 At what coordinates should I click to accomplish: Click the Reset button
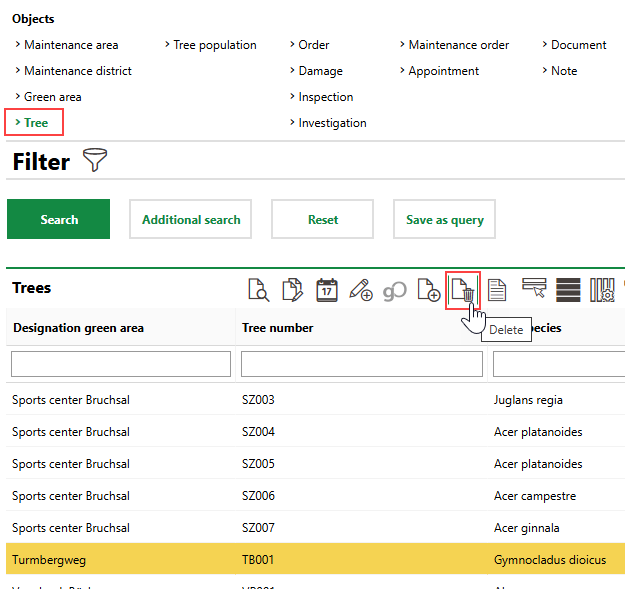tap(322, 220)
